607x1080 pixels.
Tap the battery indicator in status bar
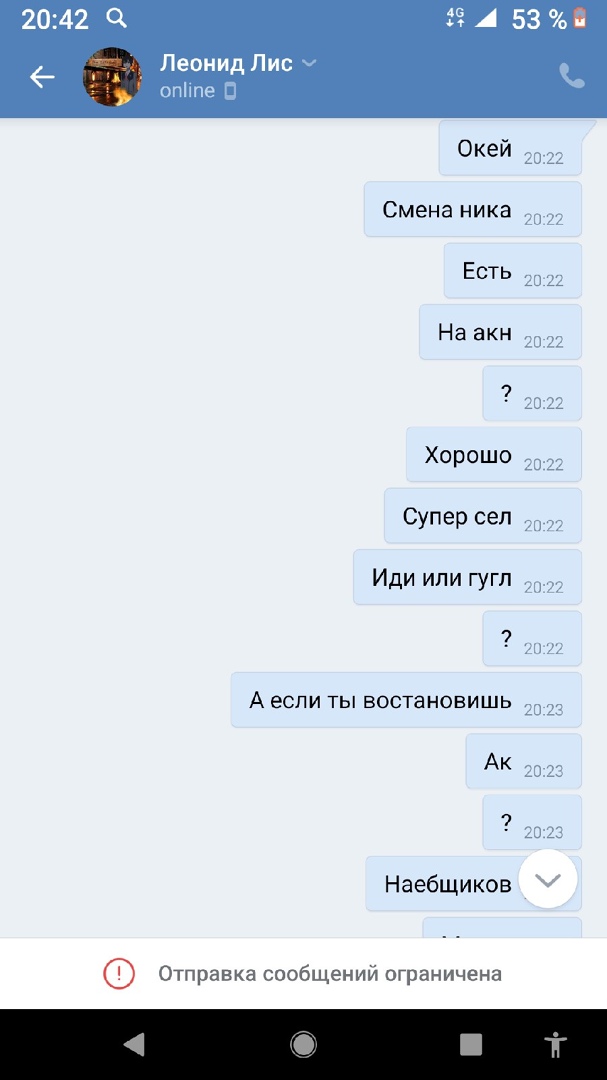coord(579,18)
